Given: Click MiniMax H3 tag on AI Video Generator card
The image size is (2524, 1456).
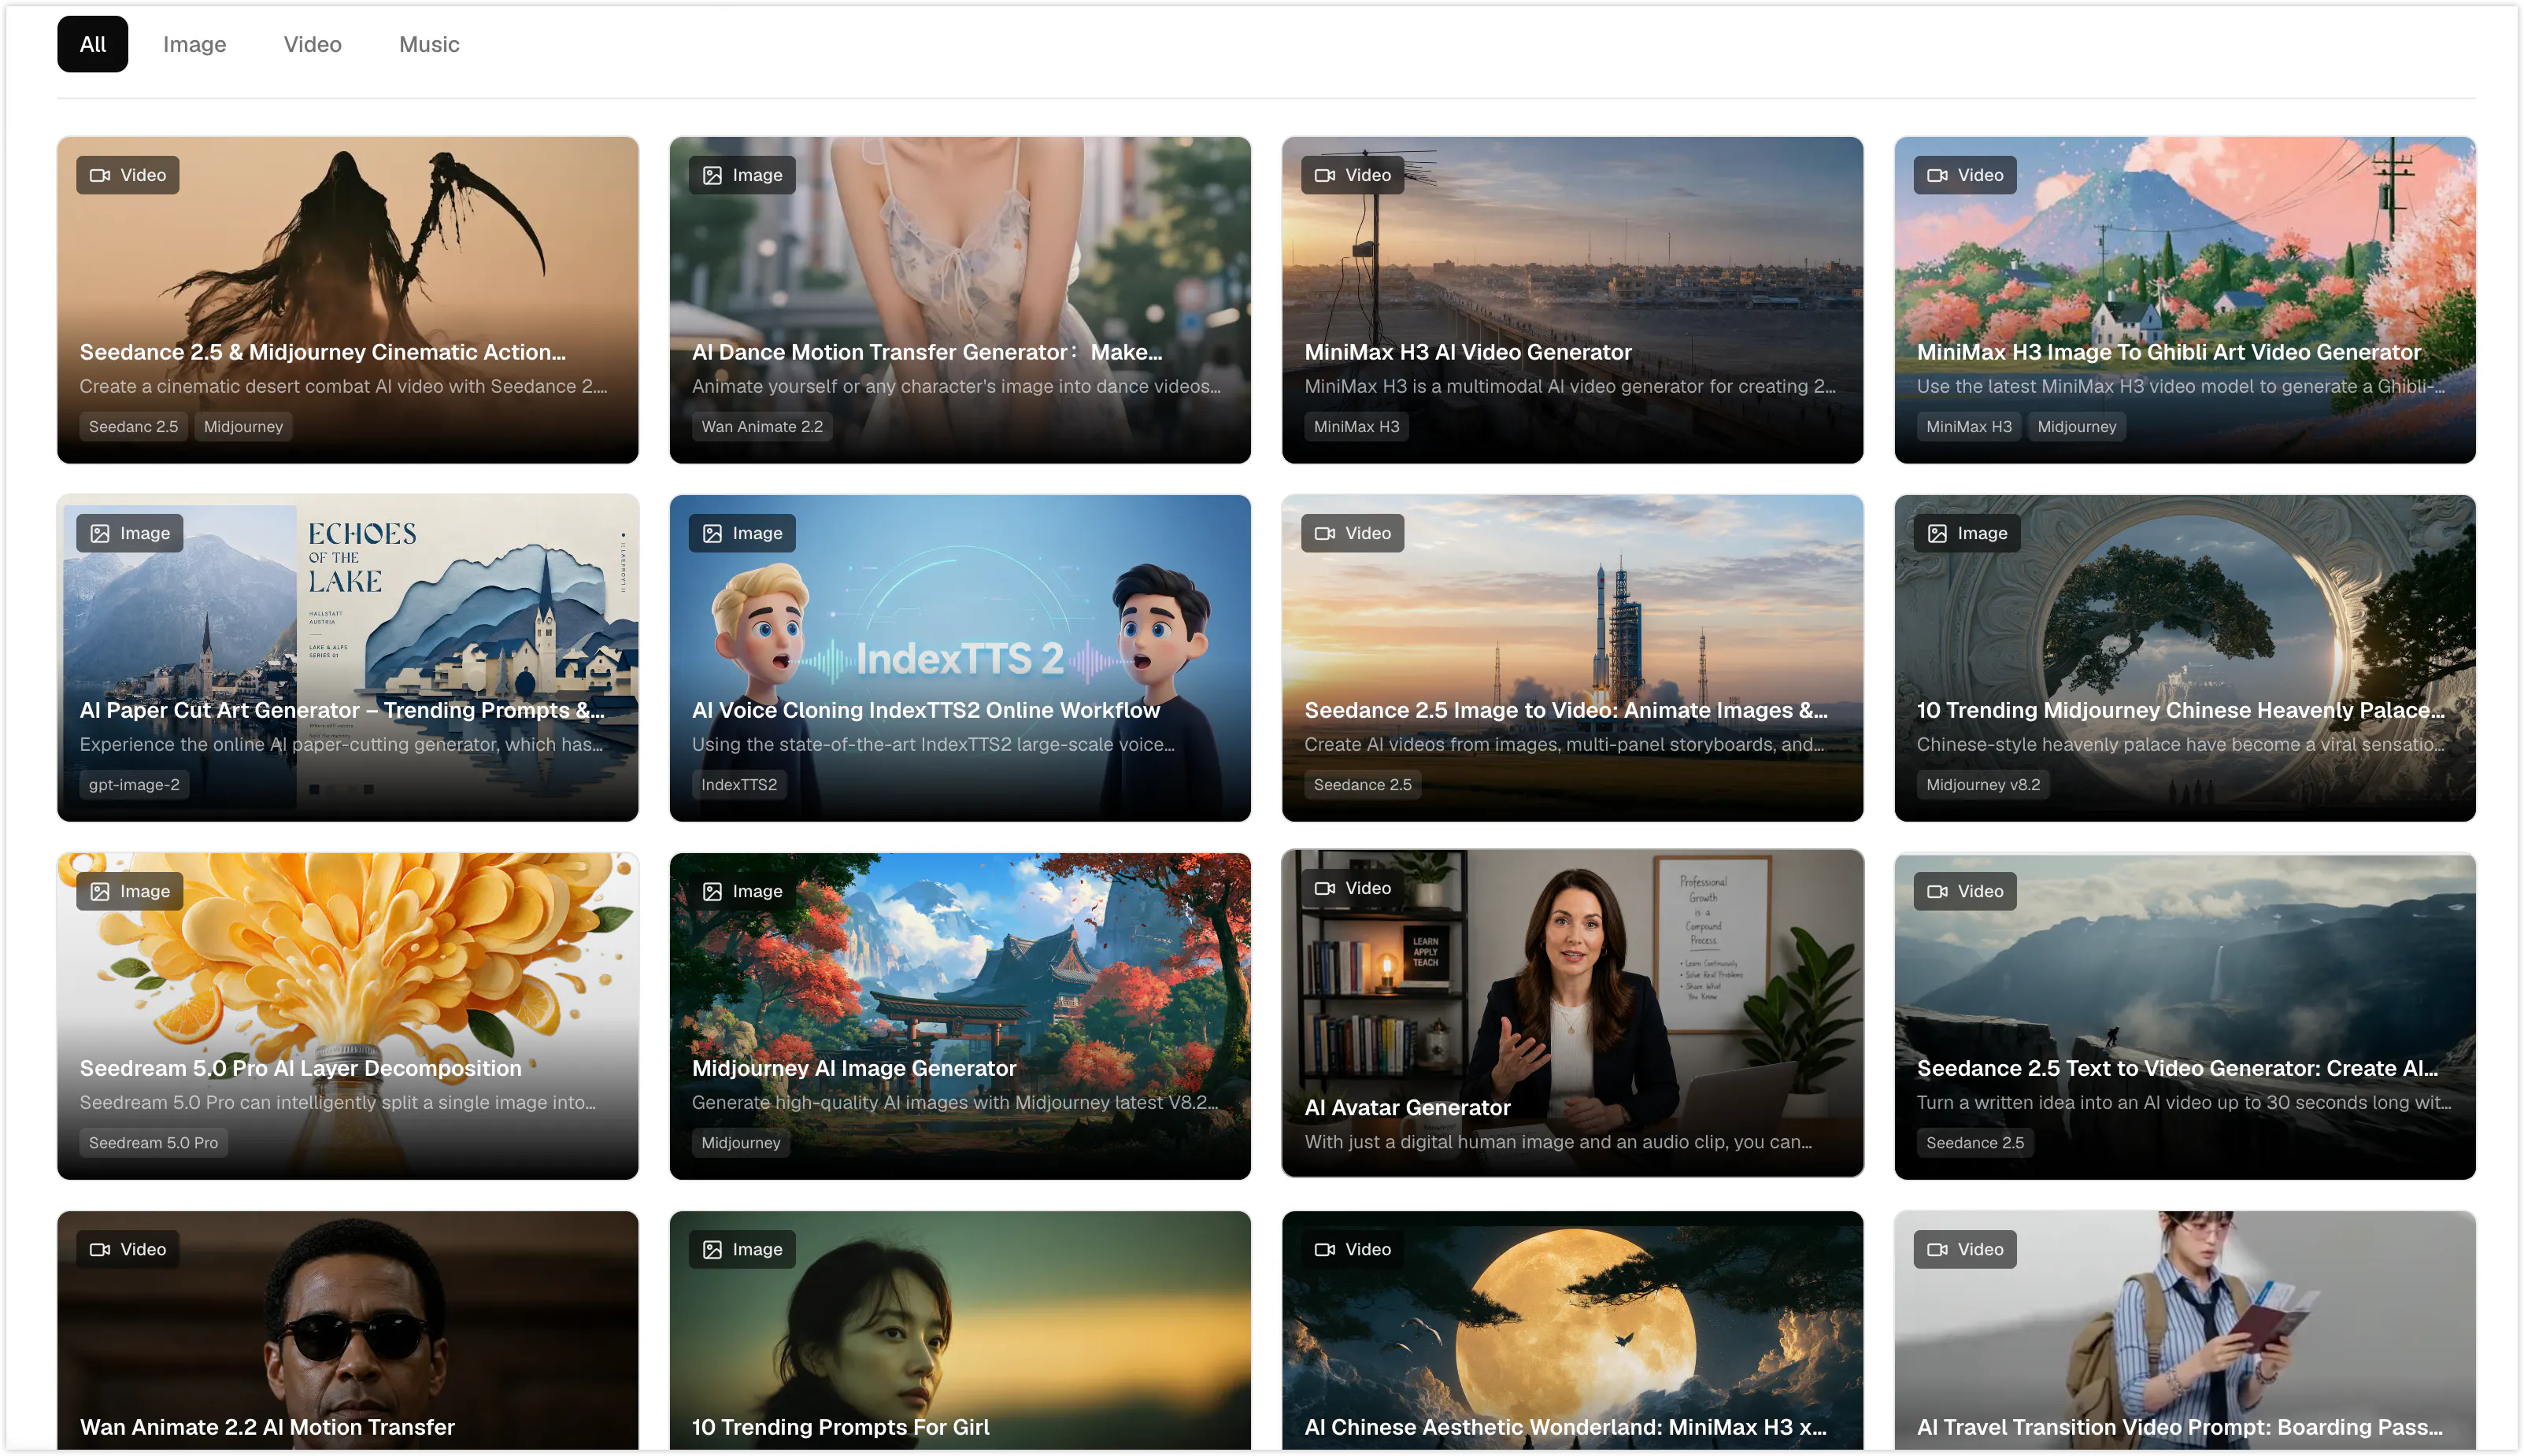Looking at the screenshot, I should [1356, 427].
